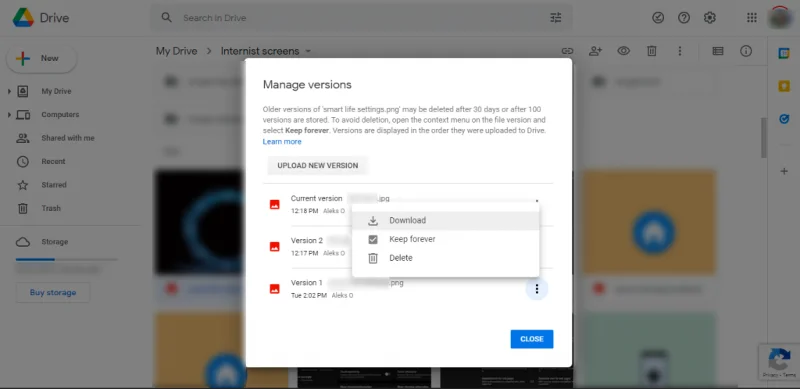Open Google Tasks side panel

(784, 119)
